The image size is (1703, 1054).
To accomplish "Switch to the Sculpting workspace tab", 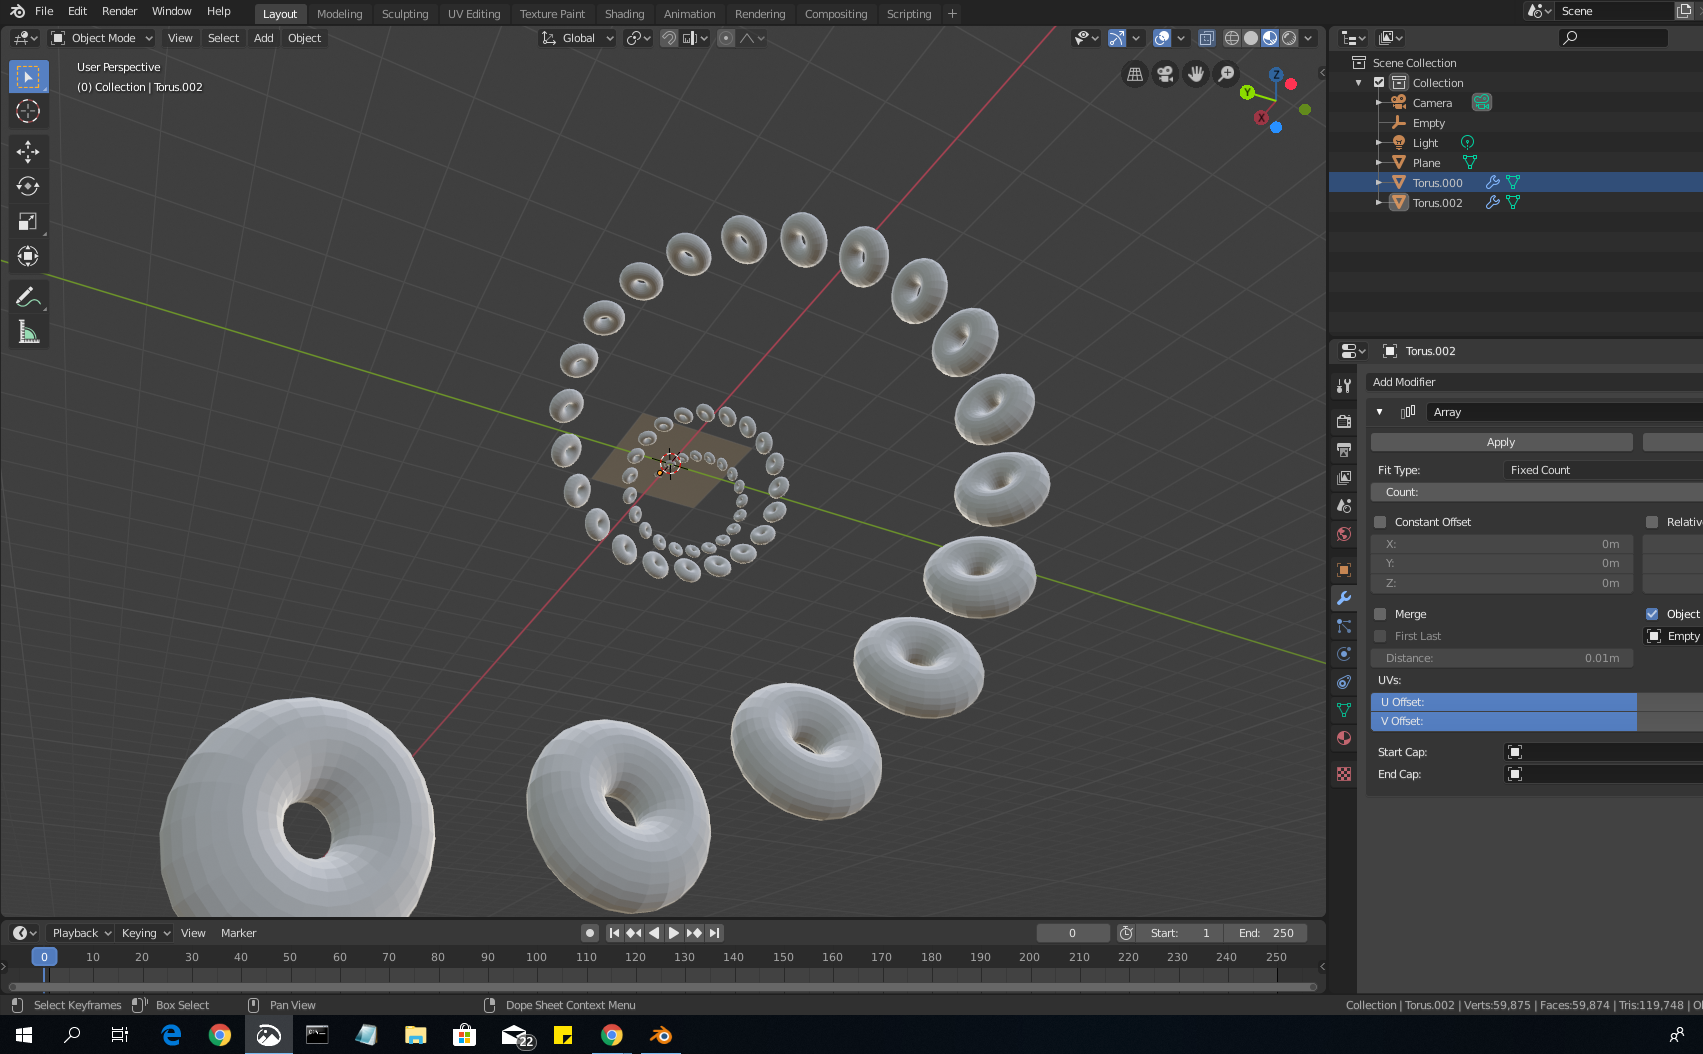I will 404,14.
